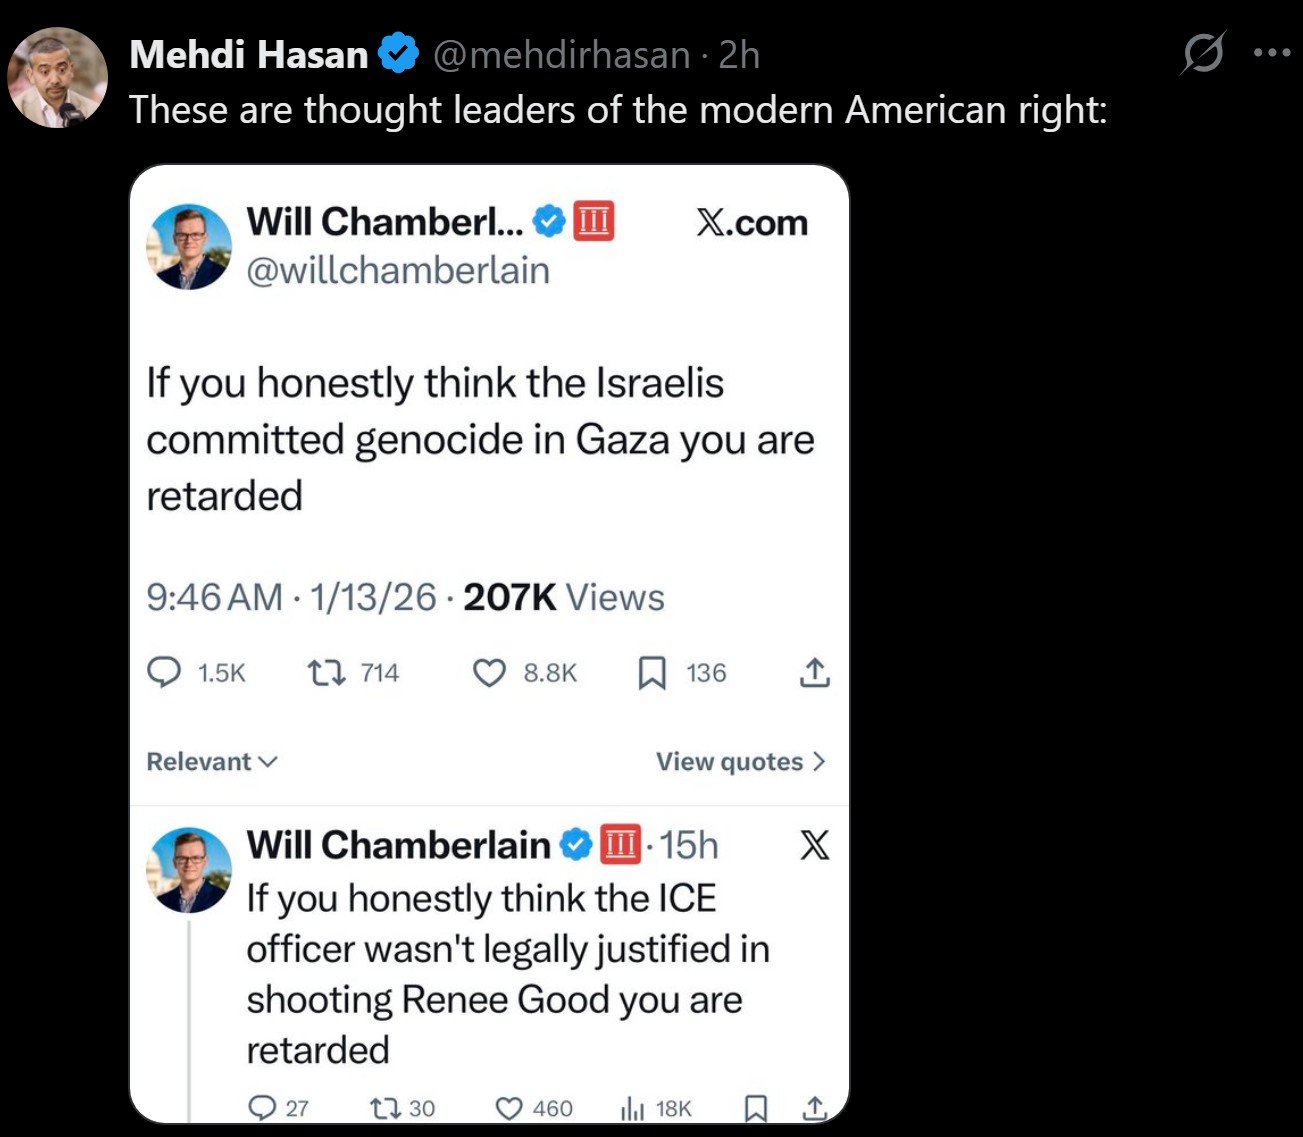Viewport: 1303px width, 1137px height.
Task: Click Will Chamberlain's top profile avatar
Action: [x=189, y=247]
